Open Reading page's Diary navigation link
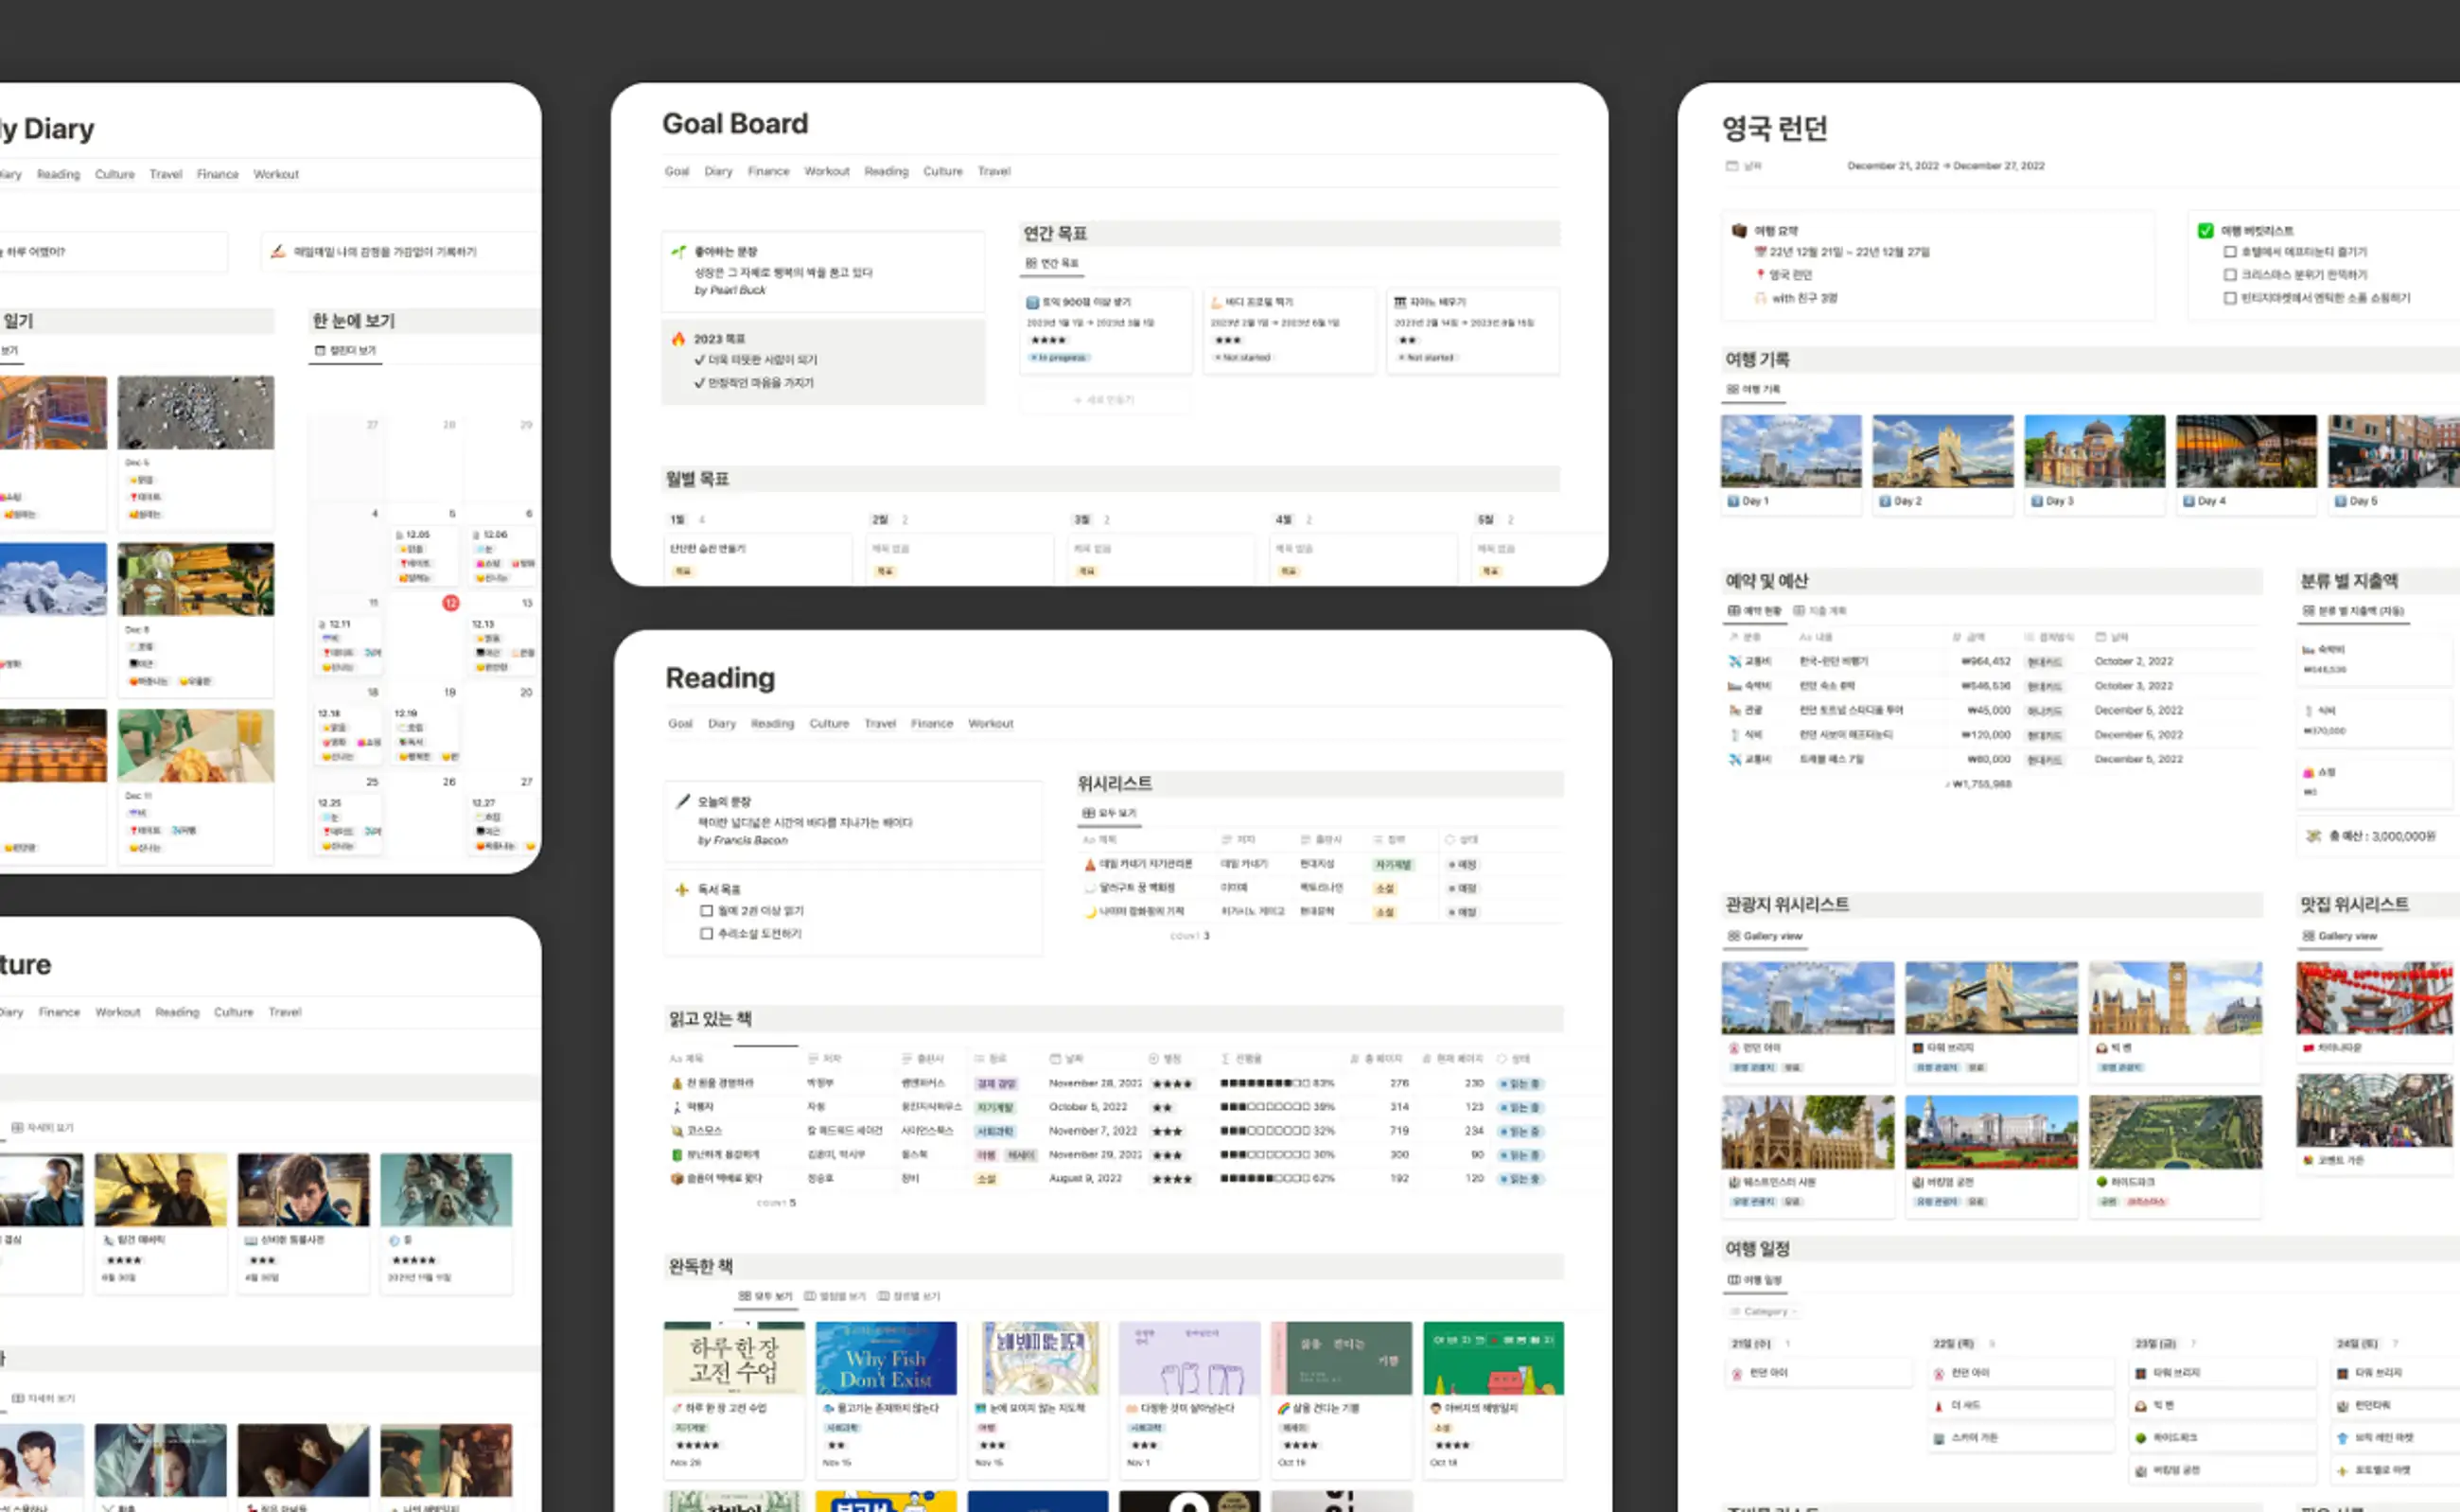This screenshot has height=1512, width=2460. [x=721, y=723]
